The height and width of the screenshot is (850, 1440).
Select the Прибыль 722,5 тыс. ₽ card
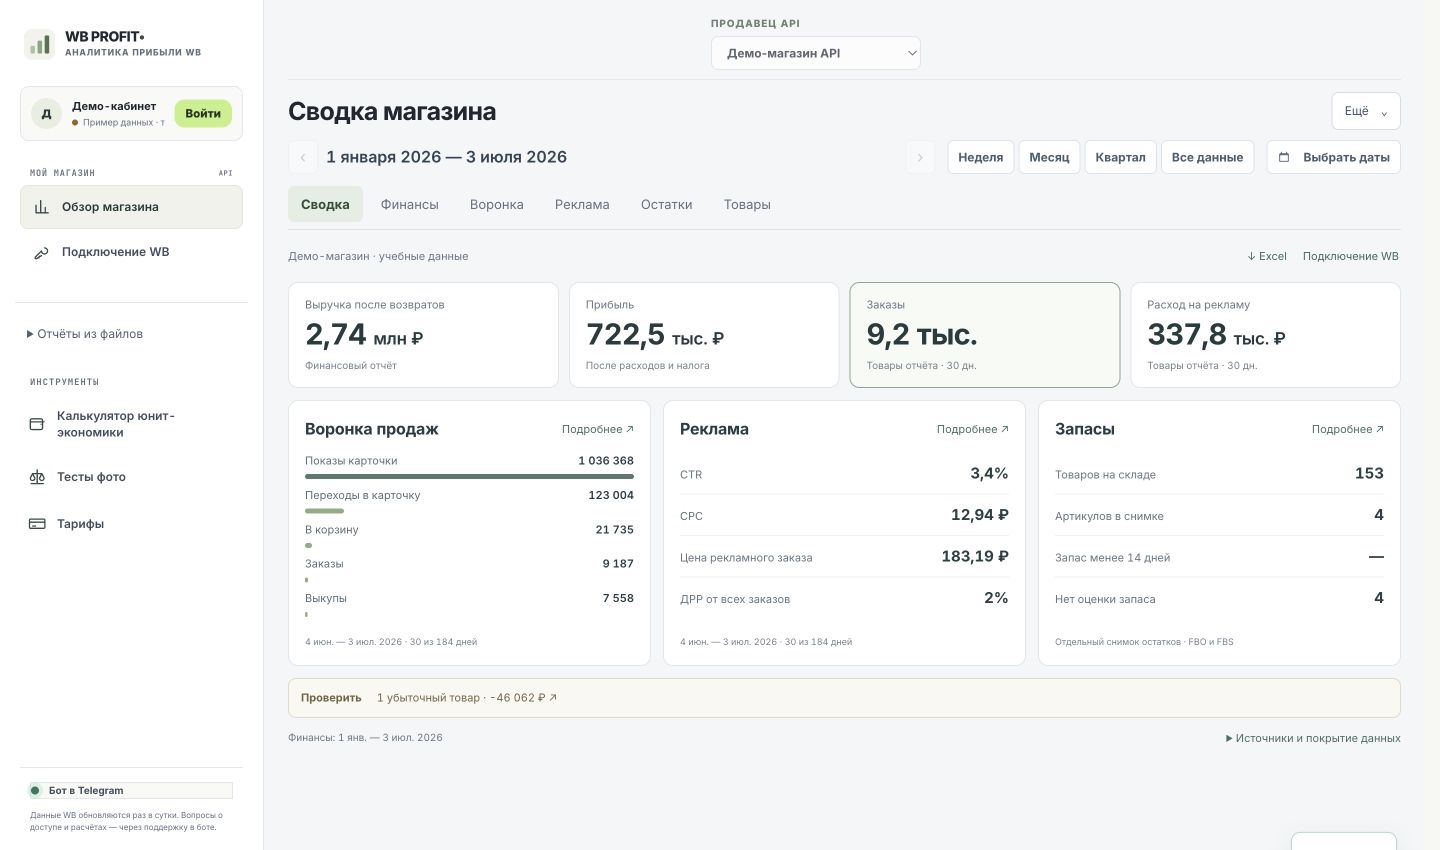[704, 335]
